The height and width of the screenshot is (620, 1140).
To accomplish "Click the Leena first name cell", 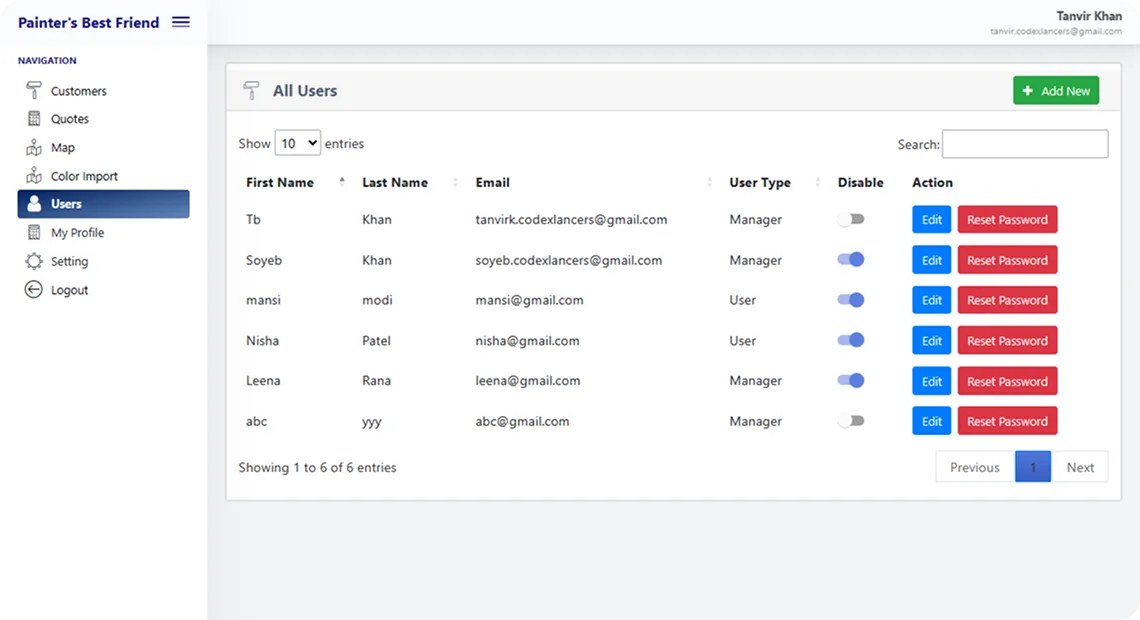I will pyautogui.click(x=263, y=381).
